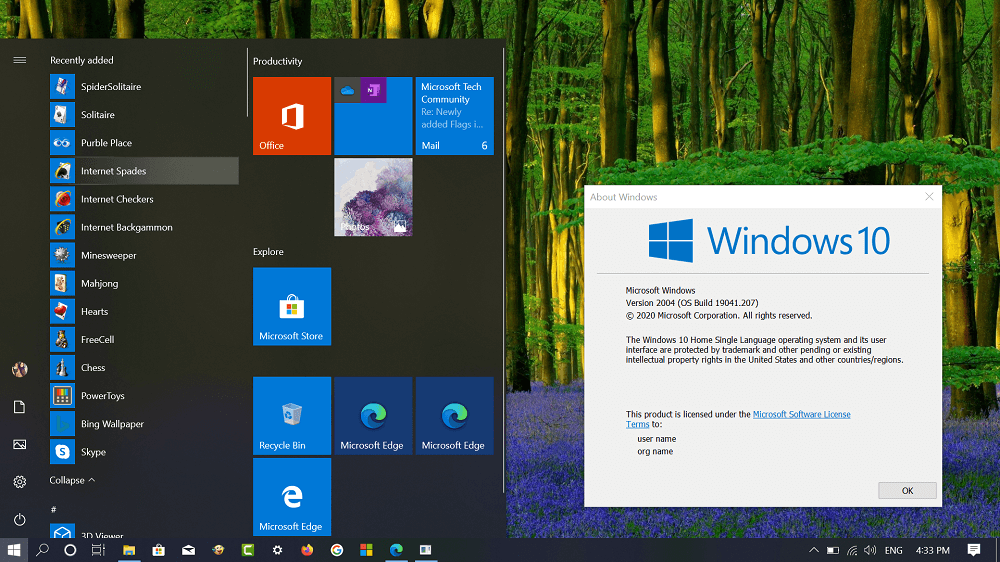Screen dimensions: 1000x562
Task: Open the Office tile
Action: (x=291, y=115)
